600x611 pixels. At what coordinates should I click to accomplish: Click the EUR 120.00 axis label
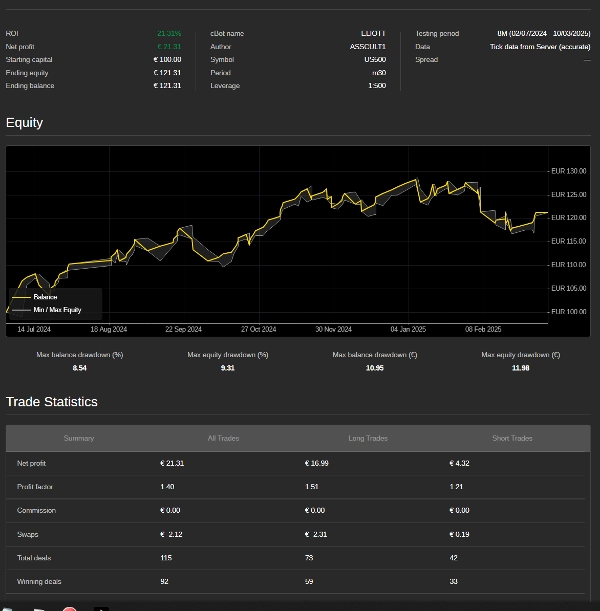tap(568, 218)
